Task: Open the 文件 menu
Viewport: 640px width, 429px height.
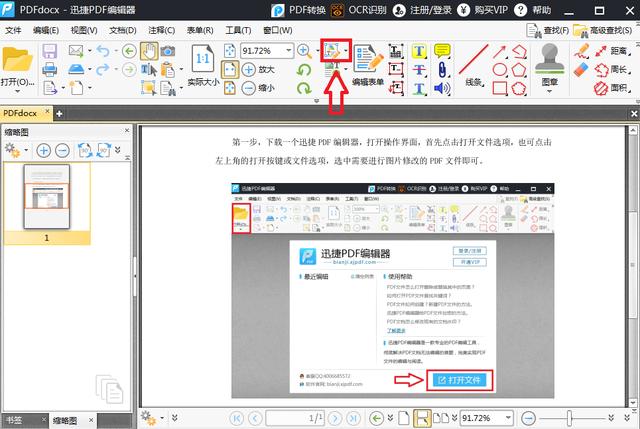Action: coord(13,30)
